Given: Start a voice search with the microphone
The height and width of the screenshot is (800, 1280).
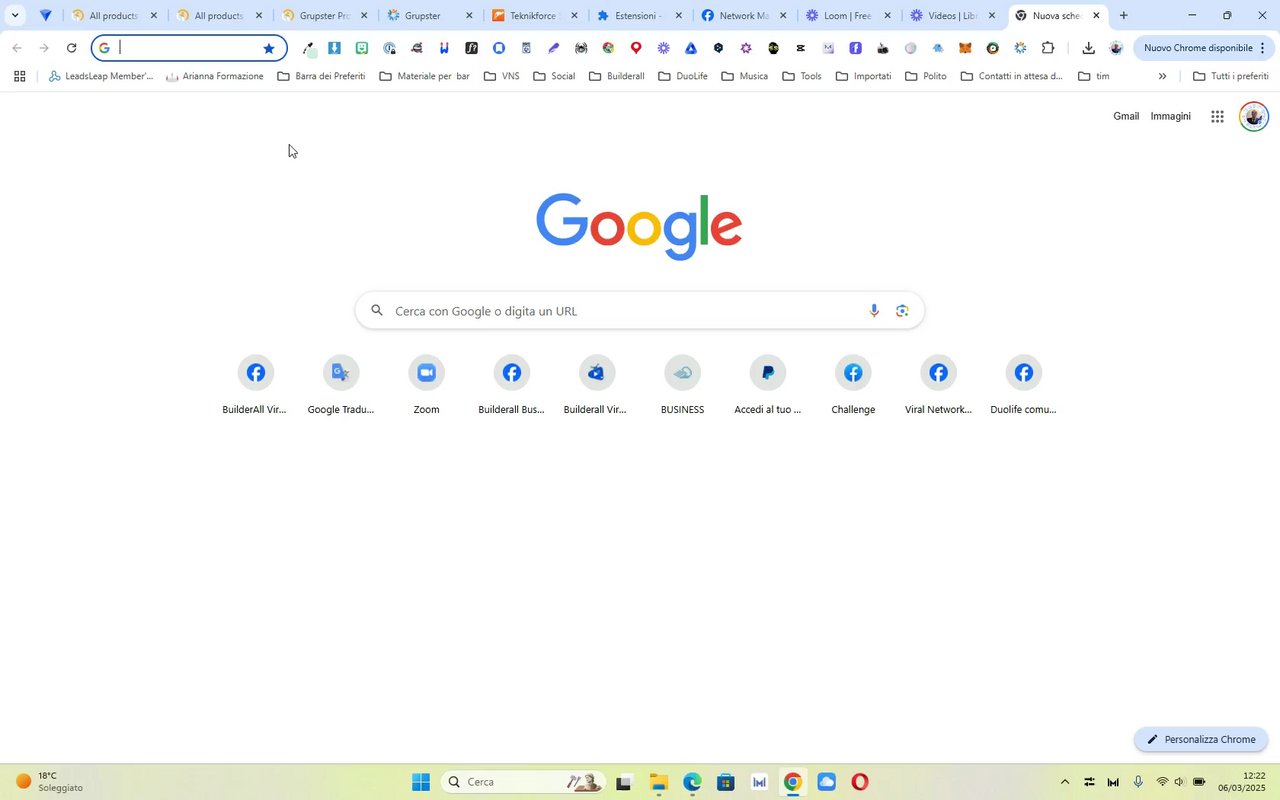Looking at the screenshot, I should [874, 311].
